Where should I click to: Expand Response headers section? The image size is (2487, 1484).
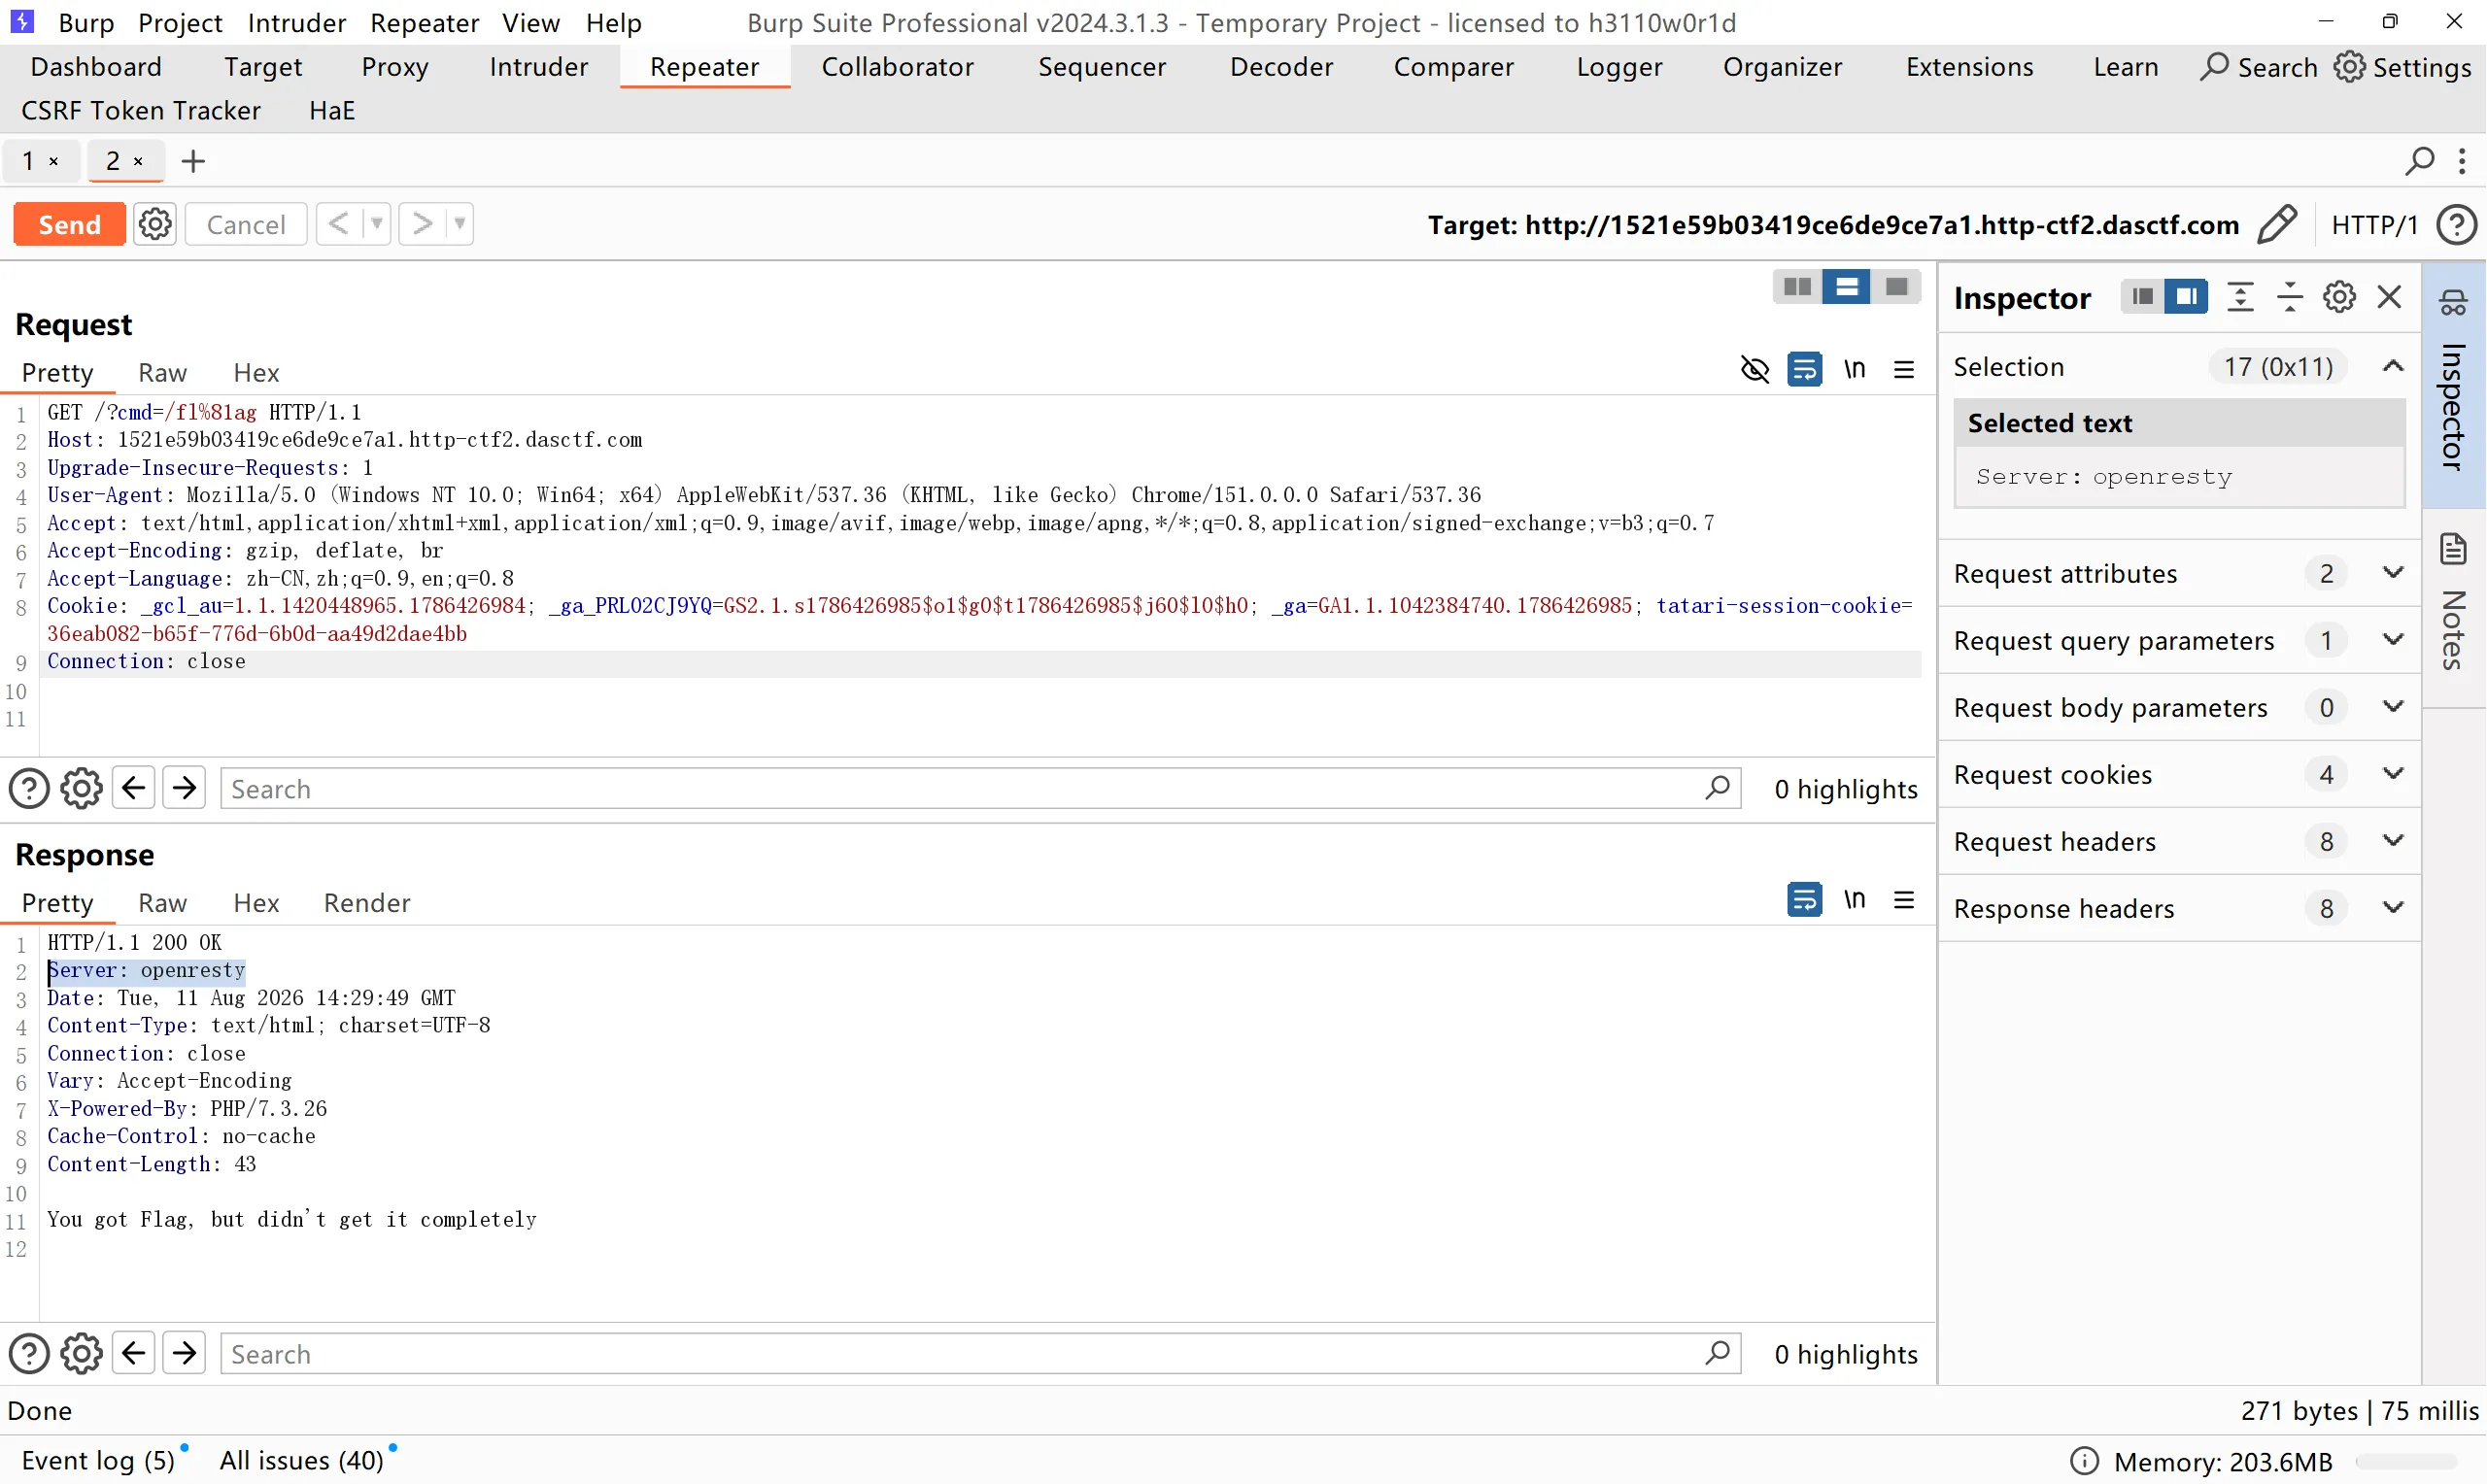[x=2393, y=908]
